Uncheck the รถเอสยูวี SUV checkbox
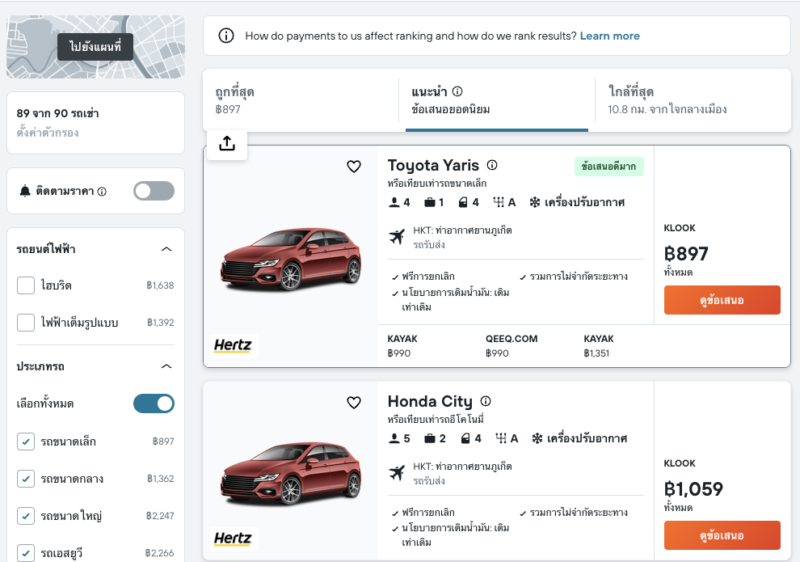Image resolution: width=800 pixels, height=562 pixels. pyautogui.click(x=26, y=553)
